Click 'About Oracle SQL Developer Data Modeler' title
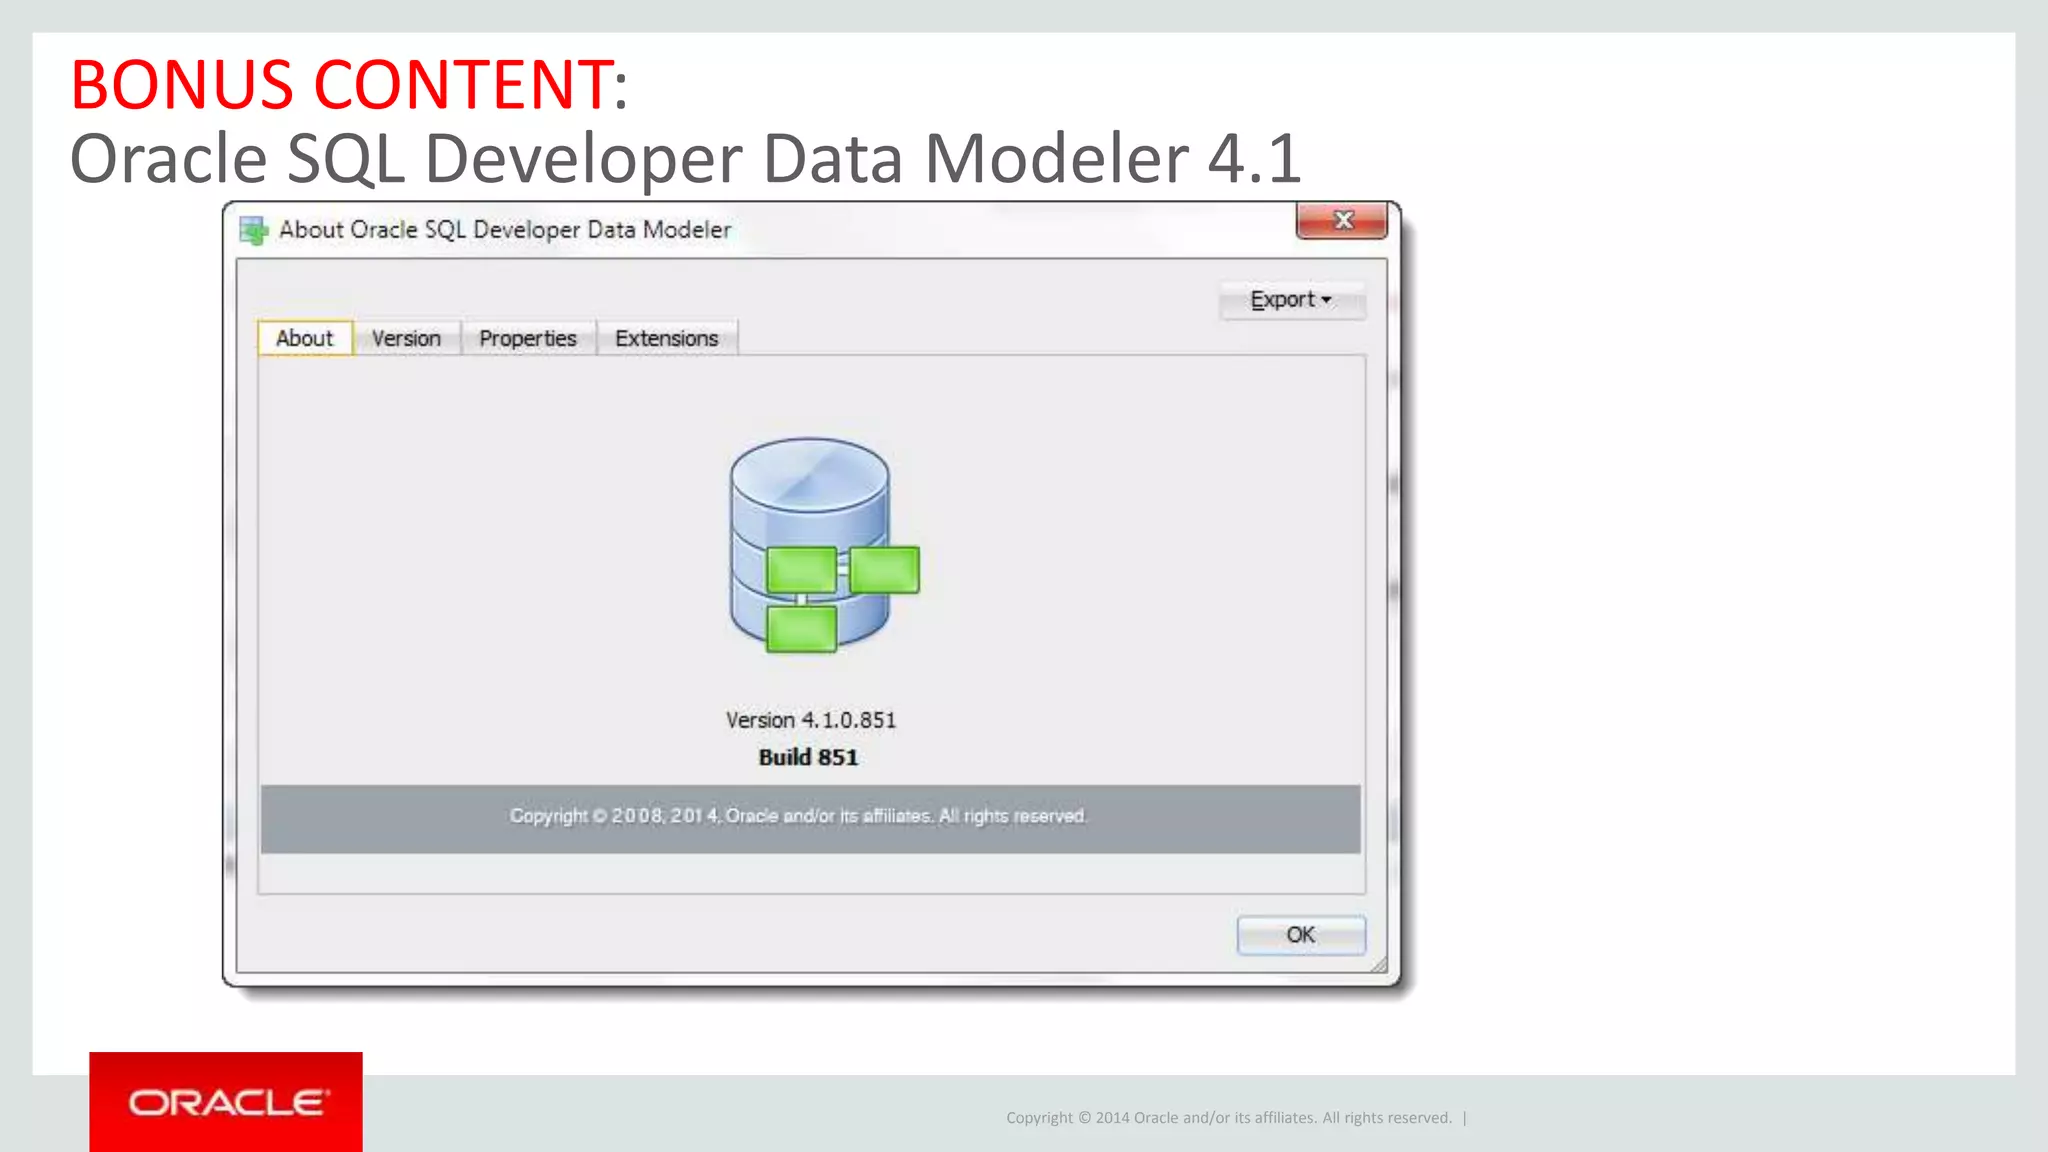Screen dimensions: 2048x1152 click(505, 230)
